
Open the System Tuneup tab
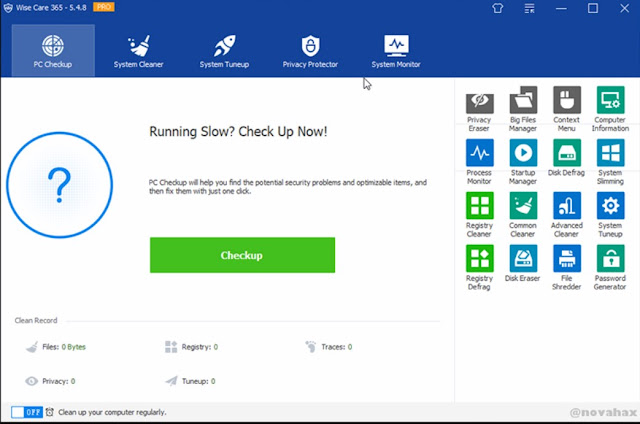pos(224,51)
